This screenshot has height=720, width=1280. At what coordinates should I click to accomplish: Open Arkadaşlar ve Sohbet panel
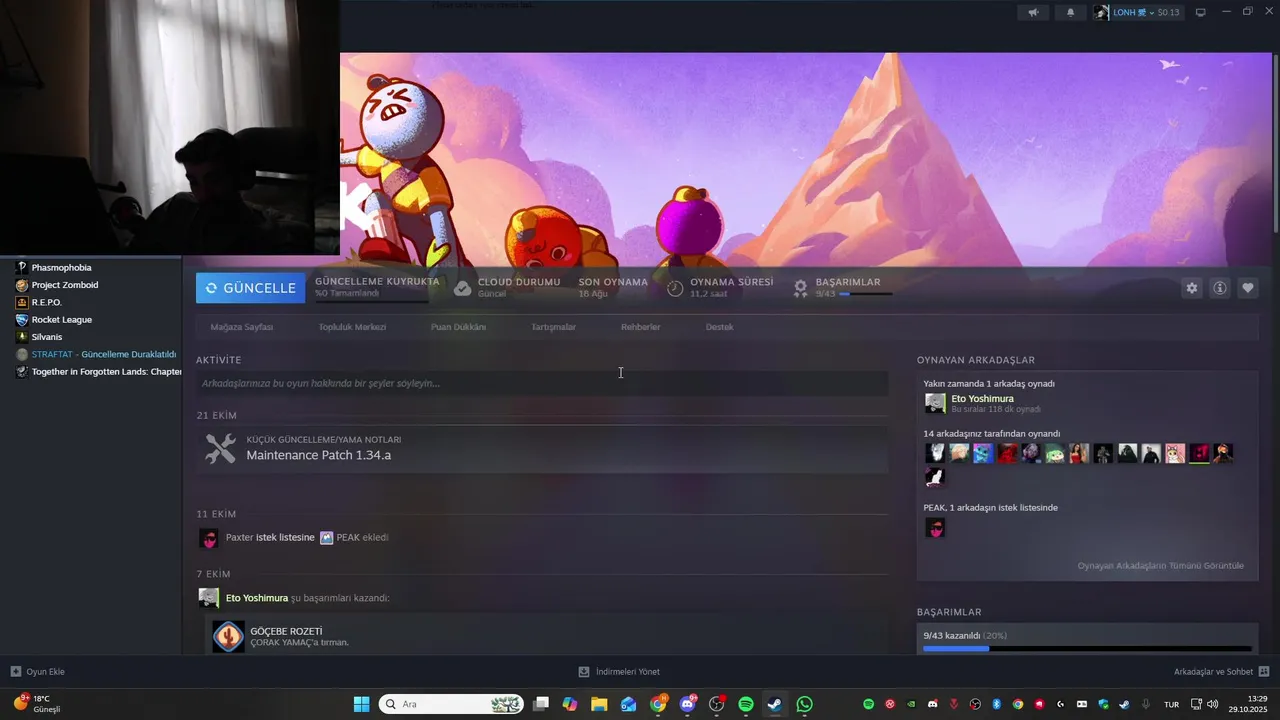pyautogui.click(x=1221, y=672)
